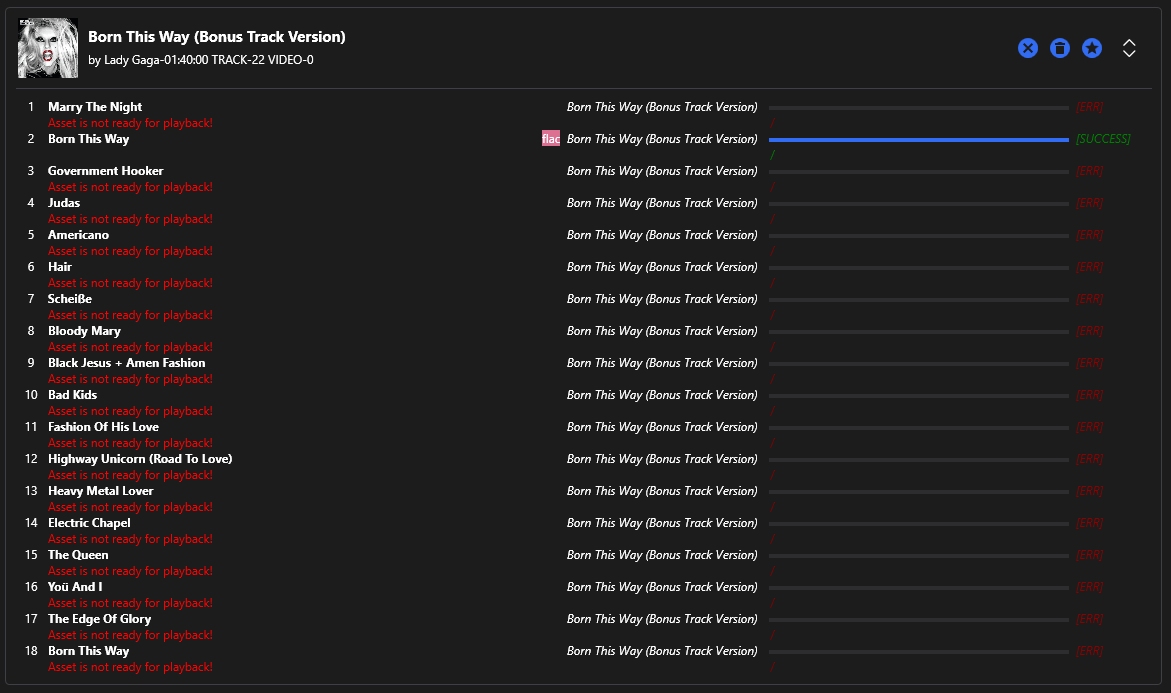Select track 3 Government Hooker
1171x693 pixels.
(x=105, y=171)
